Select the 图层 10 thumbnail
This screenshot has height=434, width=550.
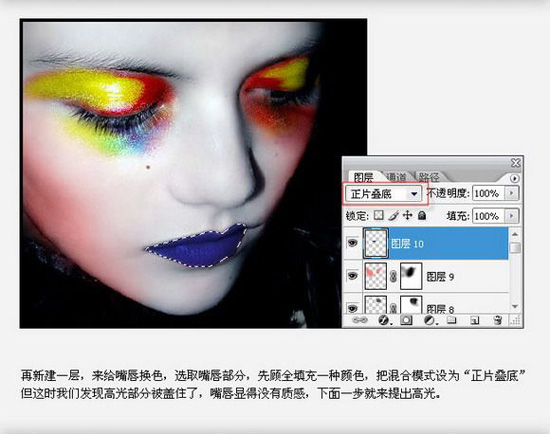(376, 243)
